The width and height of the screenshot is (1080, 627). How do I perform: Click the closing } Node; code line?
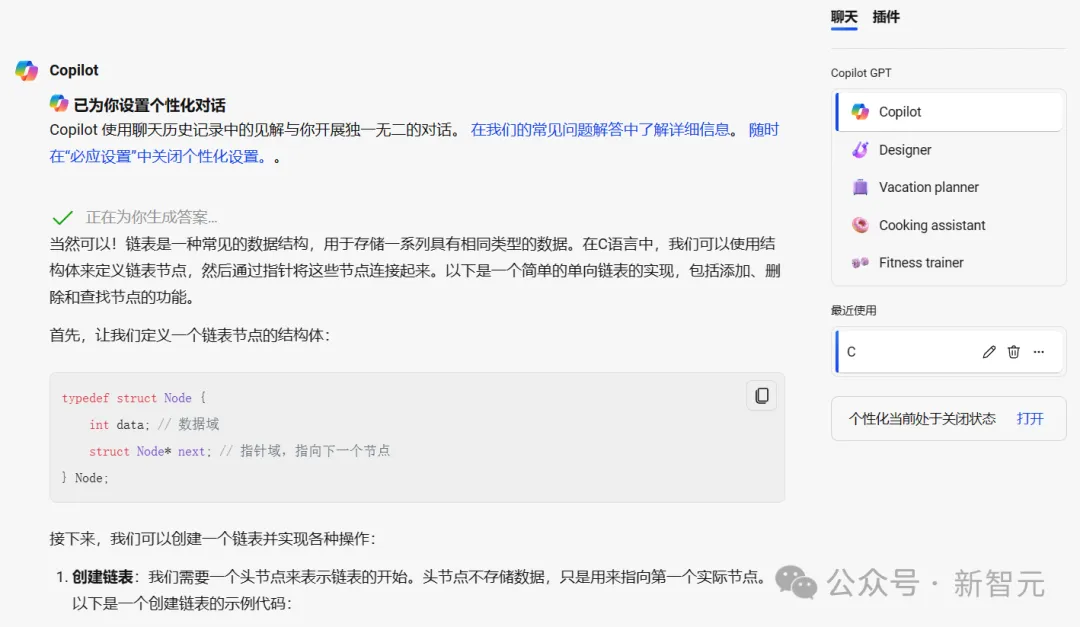(85, 478)
